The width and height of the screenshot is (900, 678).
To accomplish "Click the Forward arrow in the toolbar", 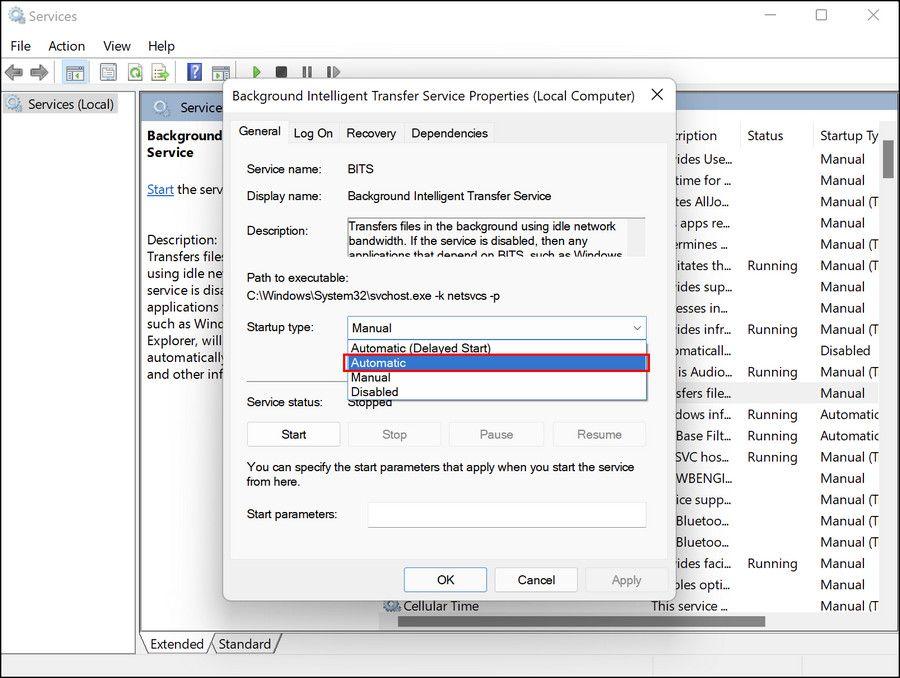I will tap(39, 73).
